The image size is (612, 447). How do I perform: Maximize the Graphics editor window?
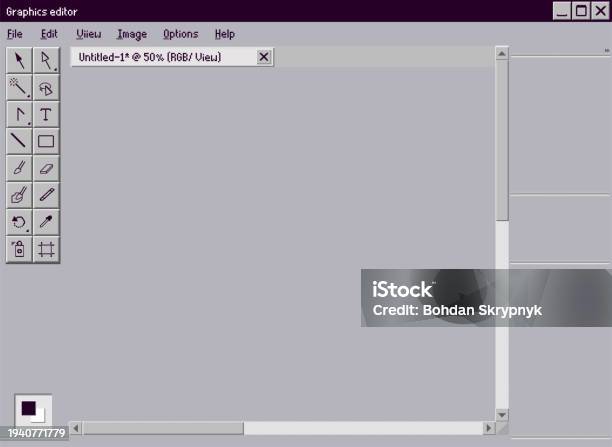(x=581, y=11)
